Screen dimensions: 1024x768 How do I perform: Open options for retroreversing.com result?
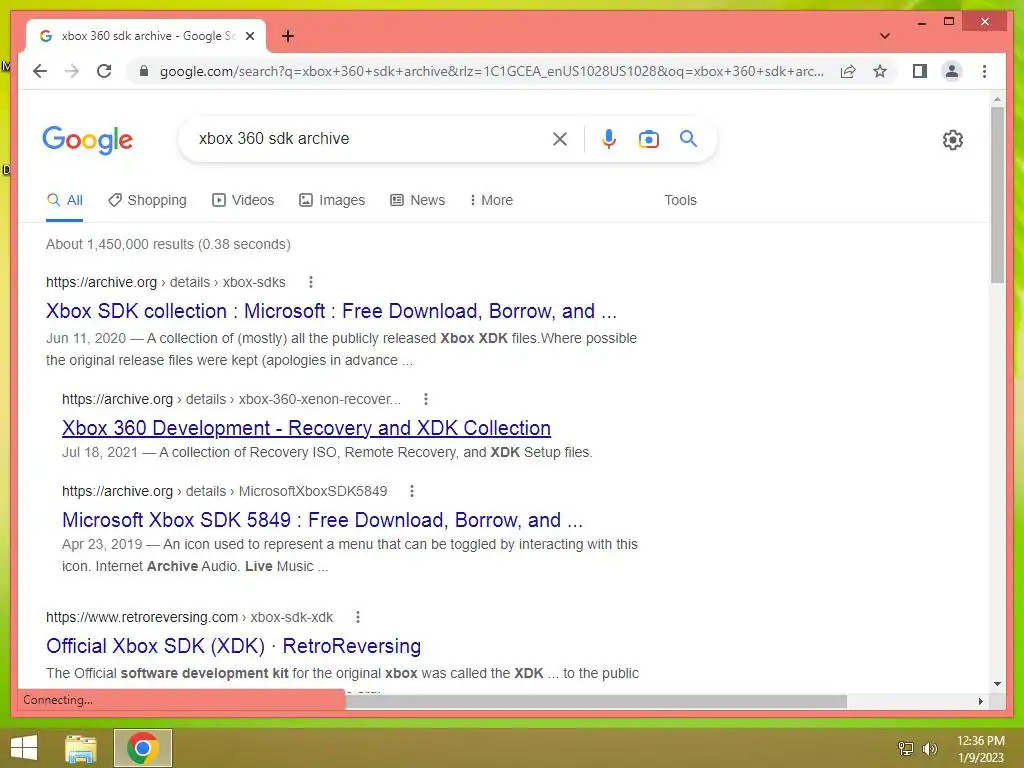pyautogui.click(x=358, y=617)
